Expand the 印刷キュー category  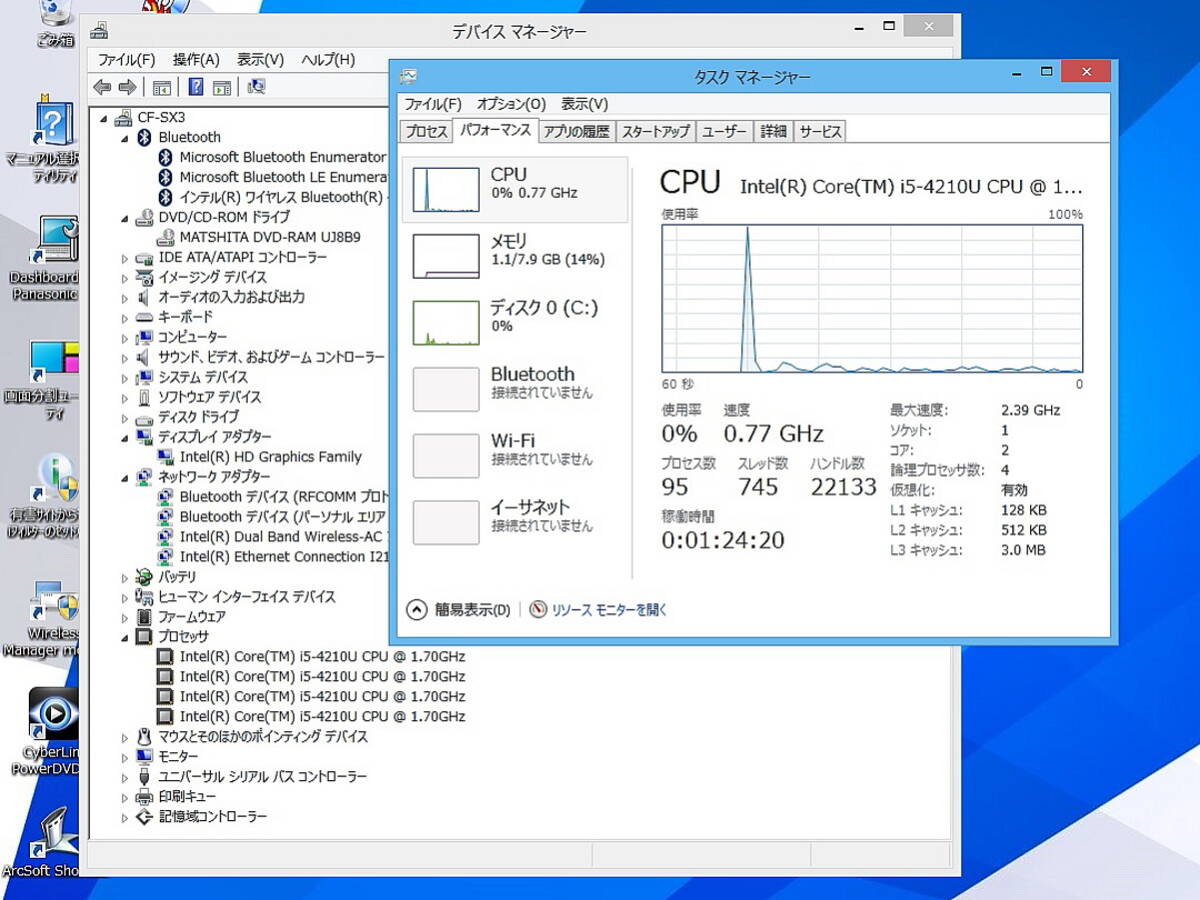point(125,797)
